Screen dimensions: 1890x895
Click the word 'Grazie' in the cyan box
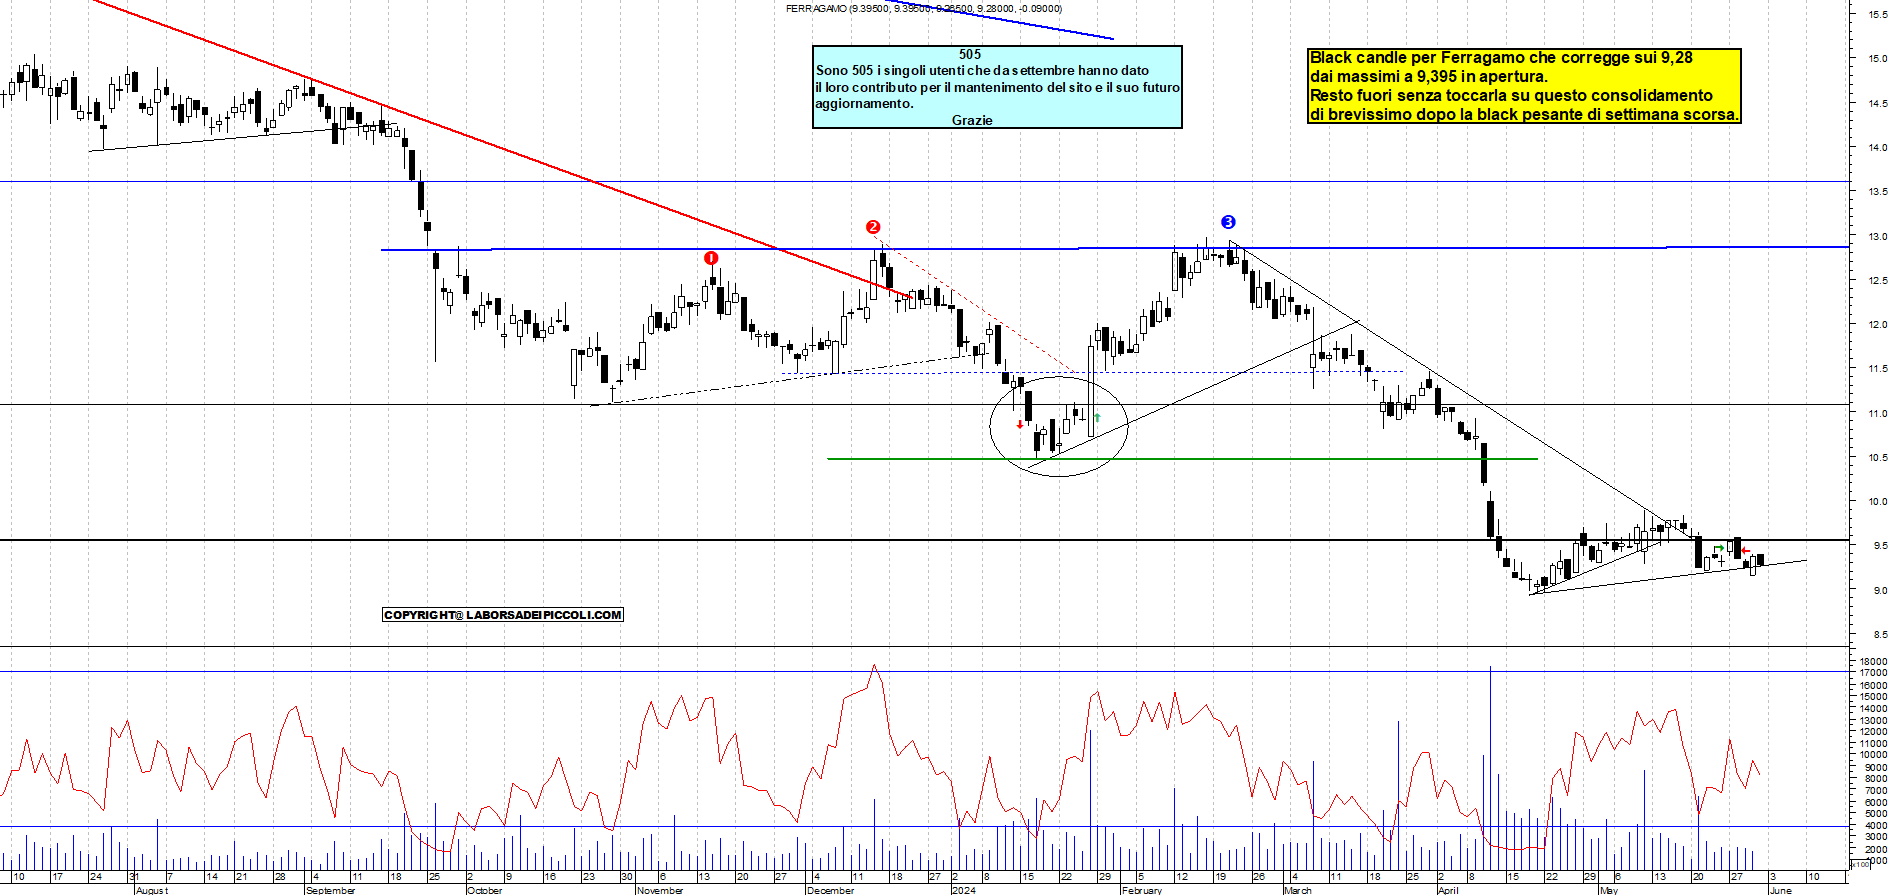972,120
